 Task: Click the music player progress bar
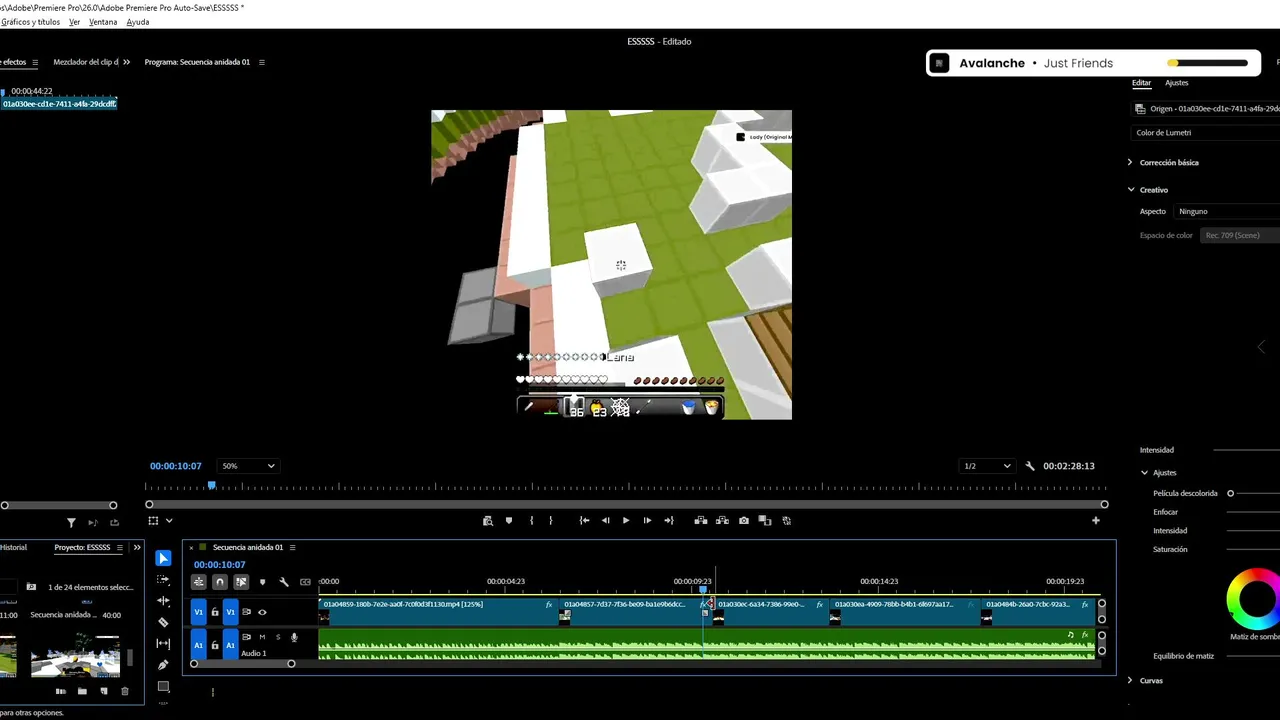(x=1208, y=63)
